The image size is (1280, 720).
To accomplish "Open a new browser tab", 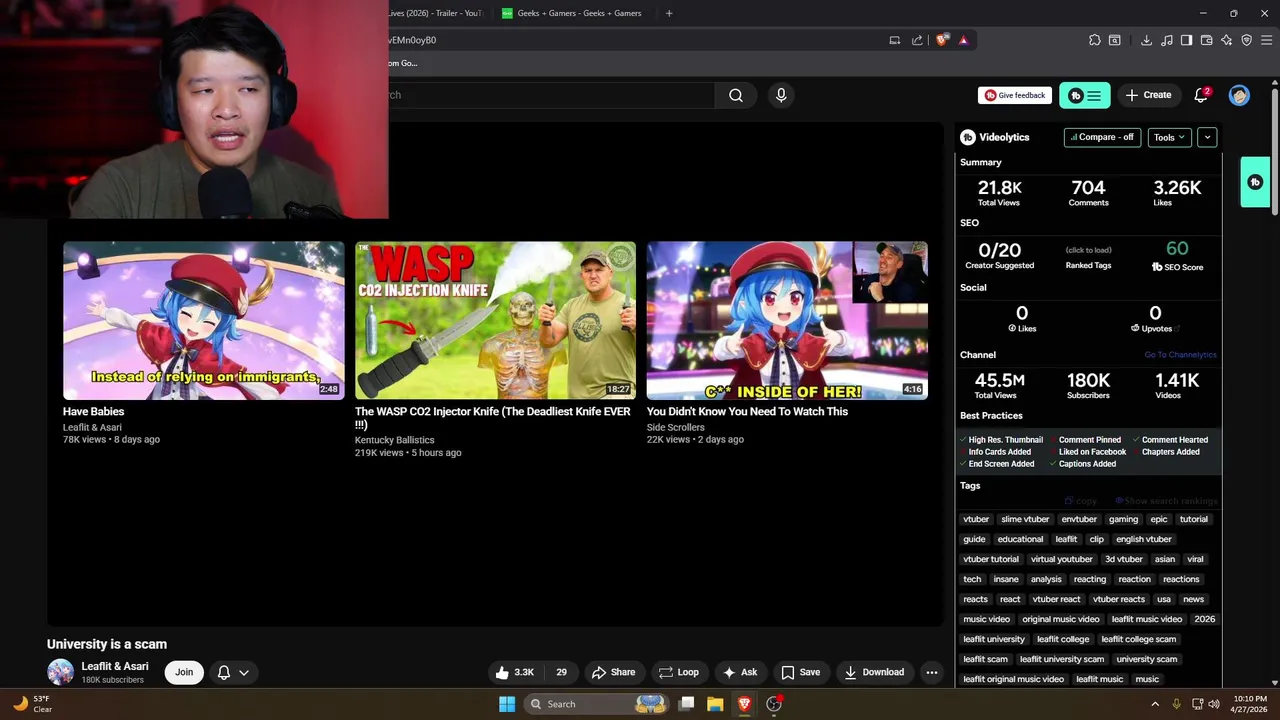I will click(x=669, y=13).
